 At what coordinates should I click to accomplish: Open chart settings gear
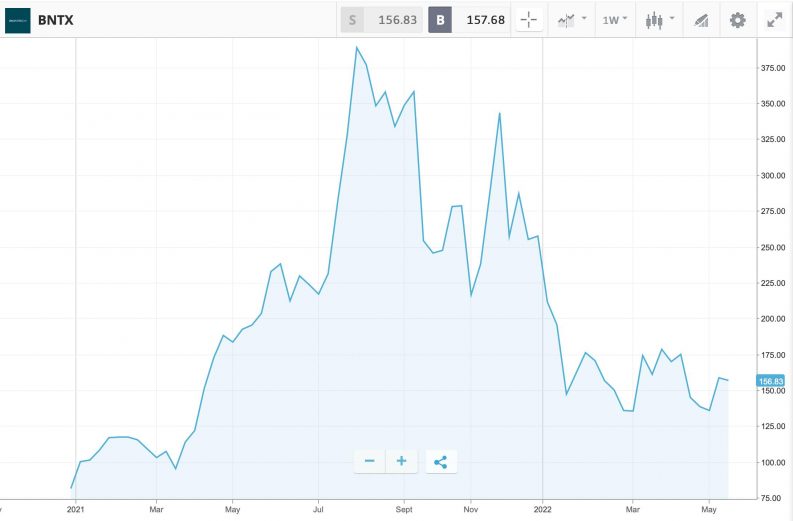(738, 20)
